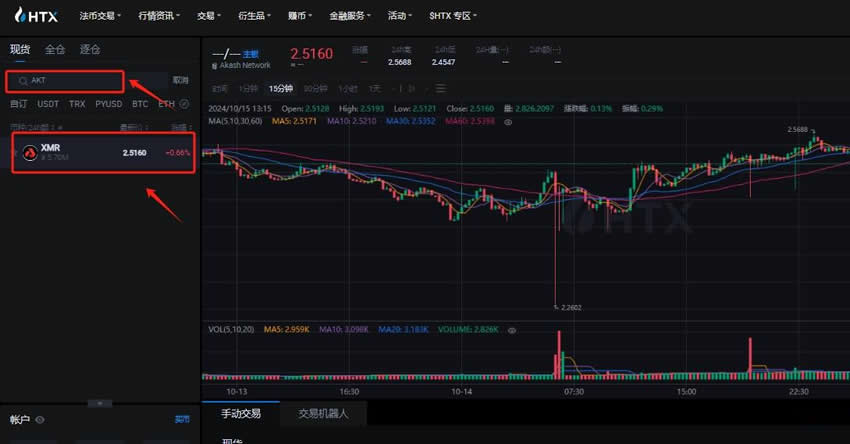Expand the 活动 menu
Screen dimensions: 850x444
[400, 16]
